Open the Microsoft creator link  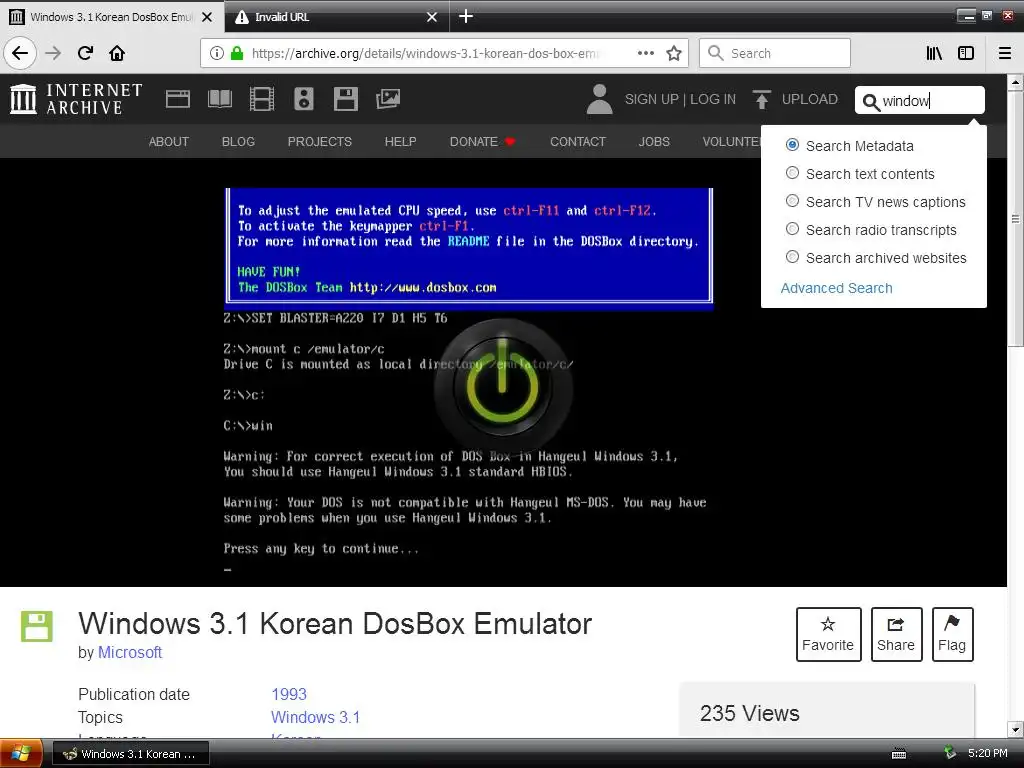click(x=130, y=652)
